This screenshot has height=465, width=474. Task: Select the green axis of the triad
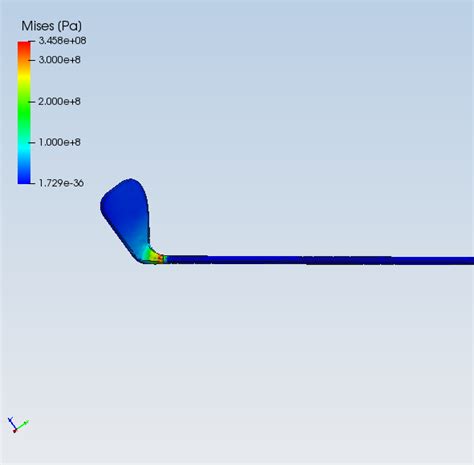tap(22, 425)
